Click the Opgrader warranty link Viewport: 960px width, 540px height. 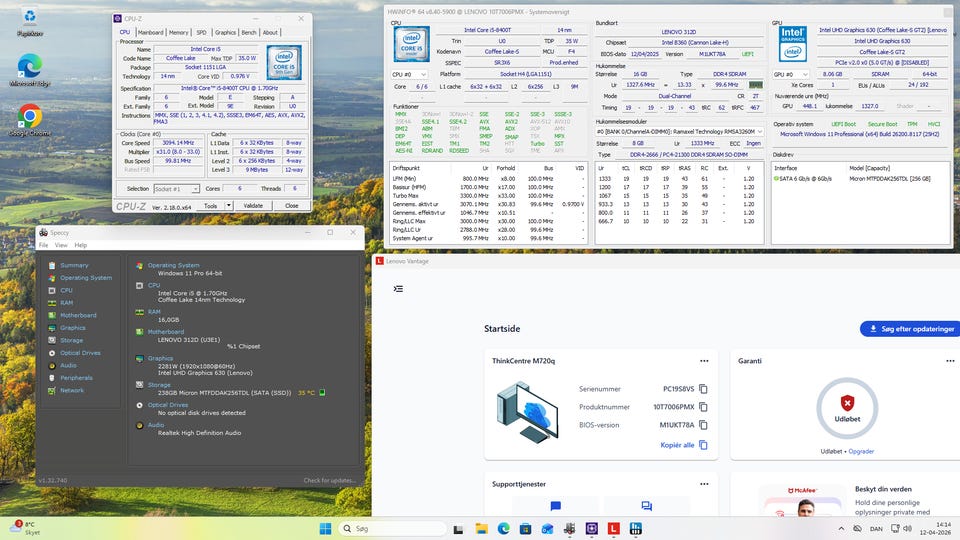[861, 451]
